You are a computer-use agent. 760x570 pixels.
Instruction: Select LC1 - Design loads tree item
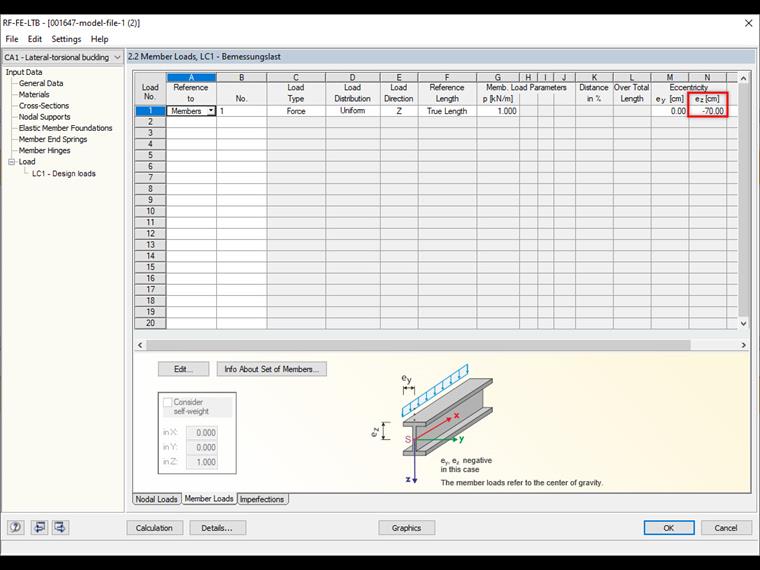click(63, 174)
